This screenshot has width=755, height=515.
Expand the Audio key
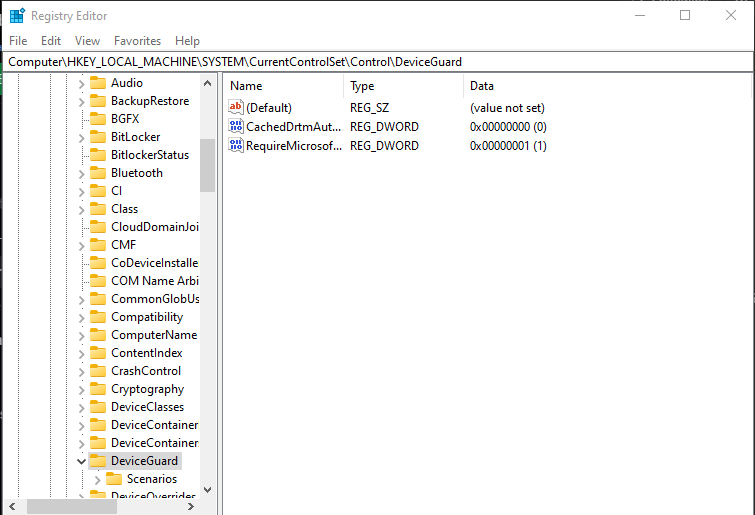(81, 84)
